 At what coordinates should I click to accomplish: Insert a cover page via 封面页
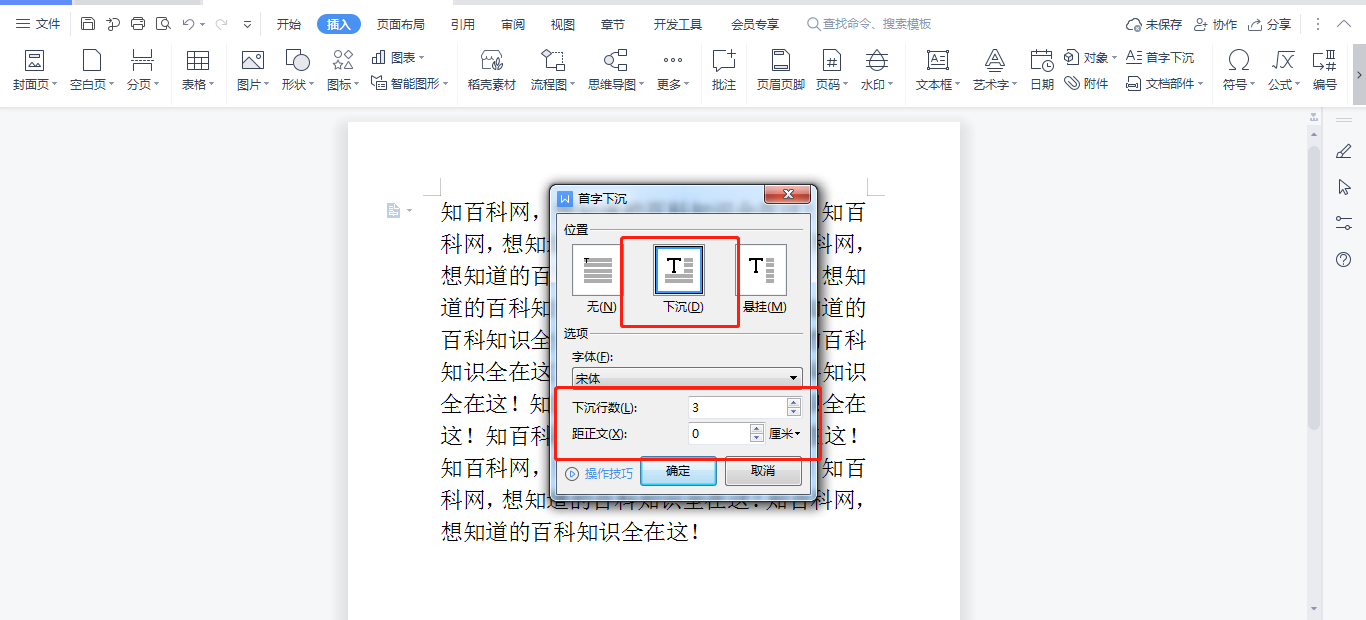(34, 70)
